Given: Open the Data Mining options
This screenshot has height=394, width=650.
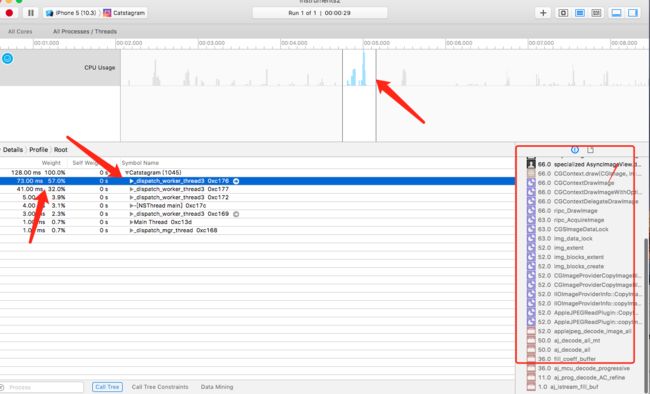Looking at the screenshot, I should tap(217, 387).
